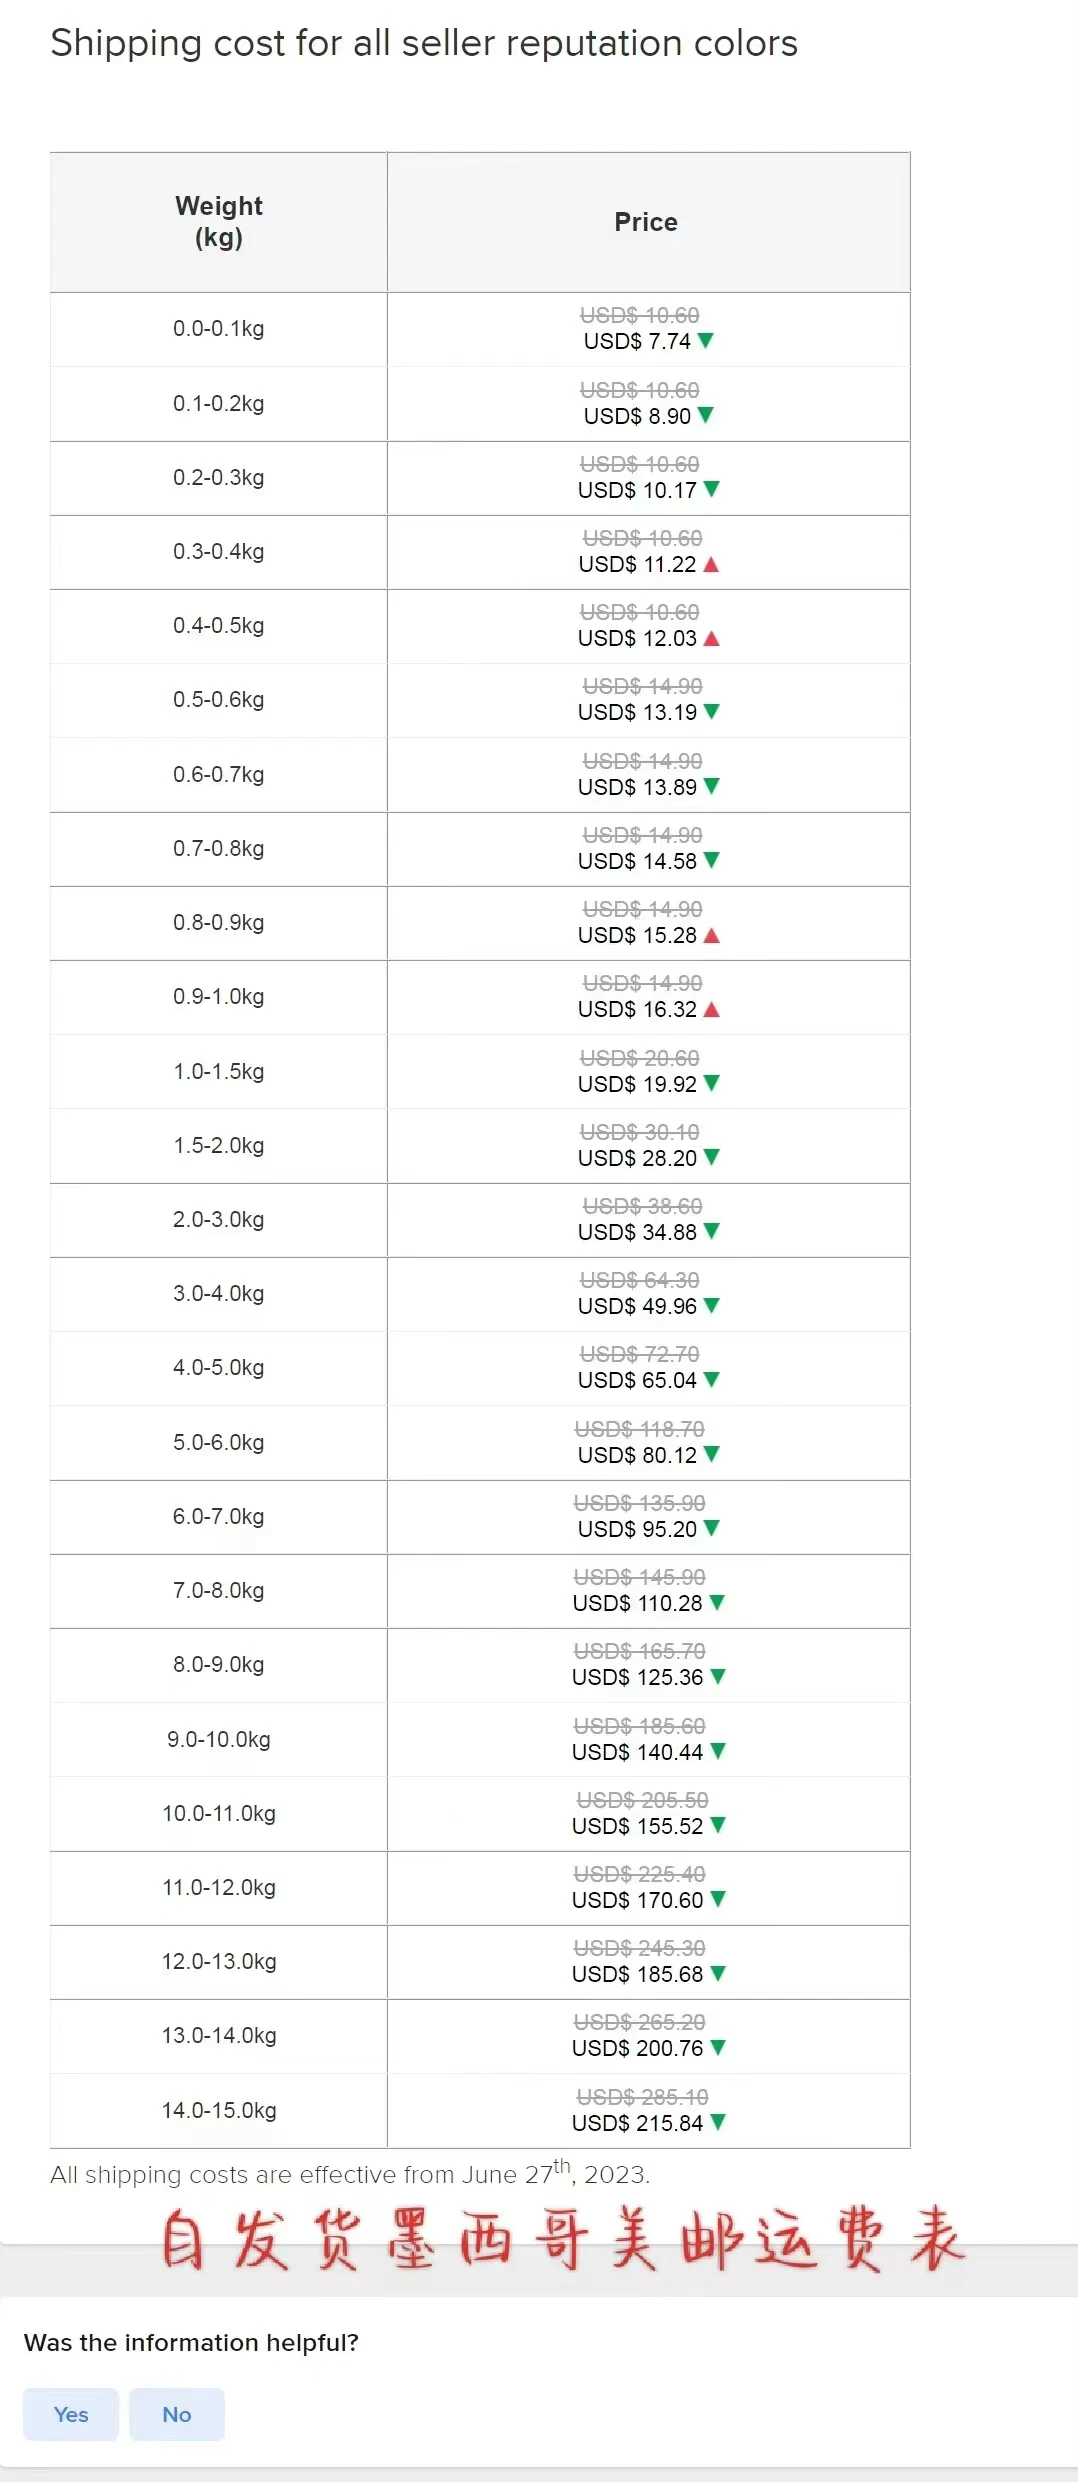
Task: Select the Price column header
Action: [x=648, y=222]
